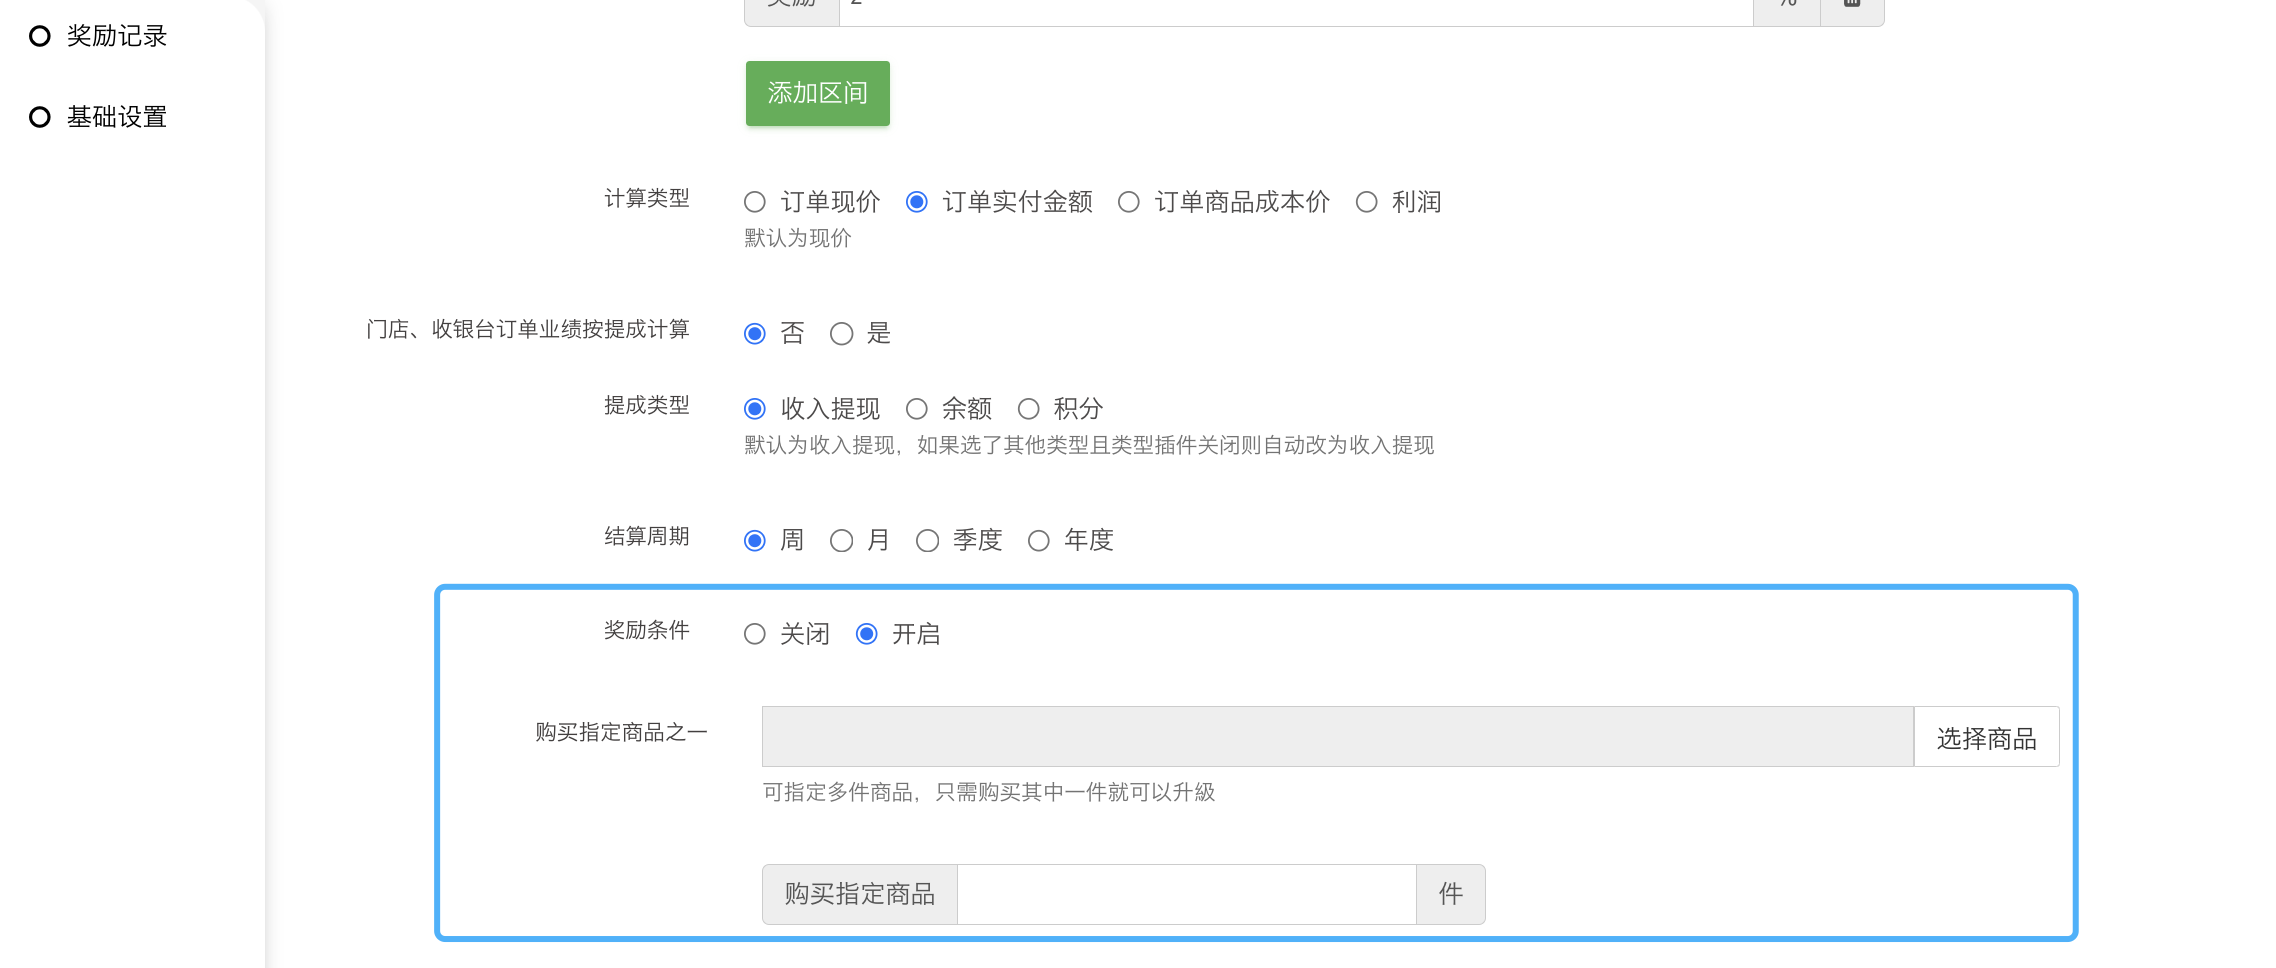Select 否 for 门店、收银台订单业绩按提成计算

click(x=755, y=334)
